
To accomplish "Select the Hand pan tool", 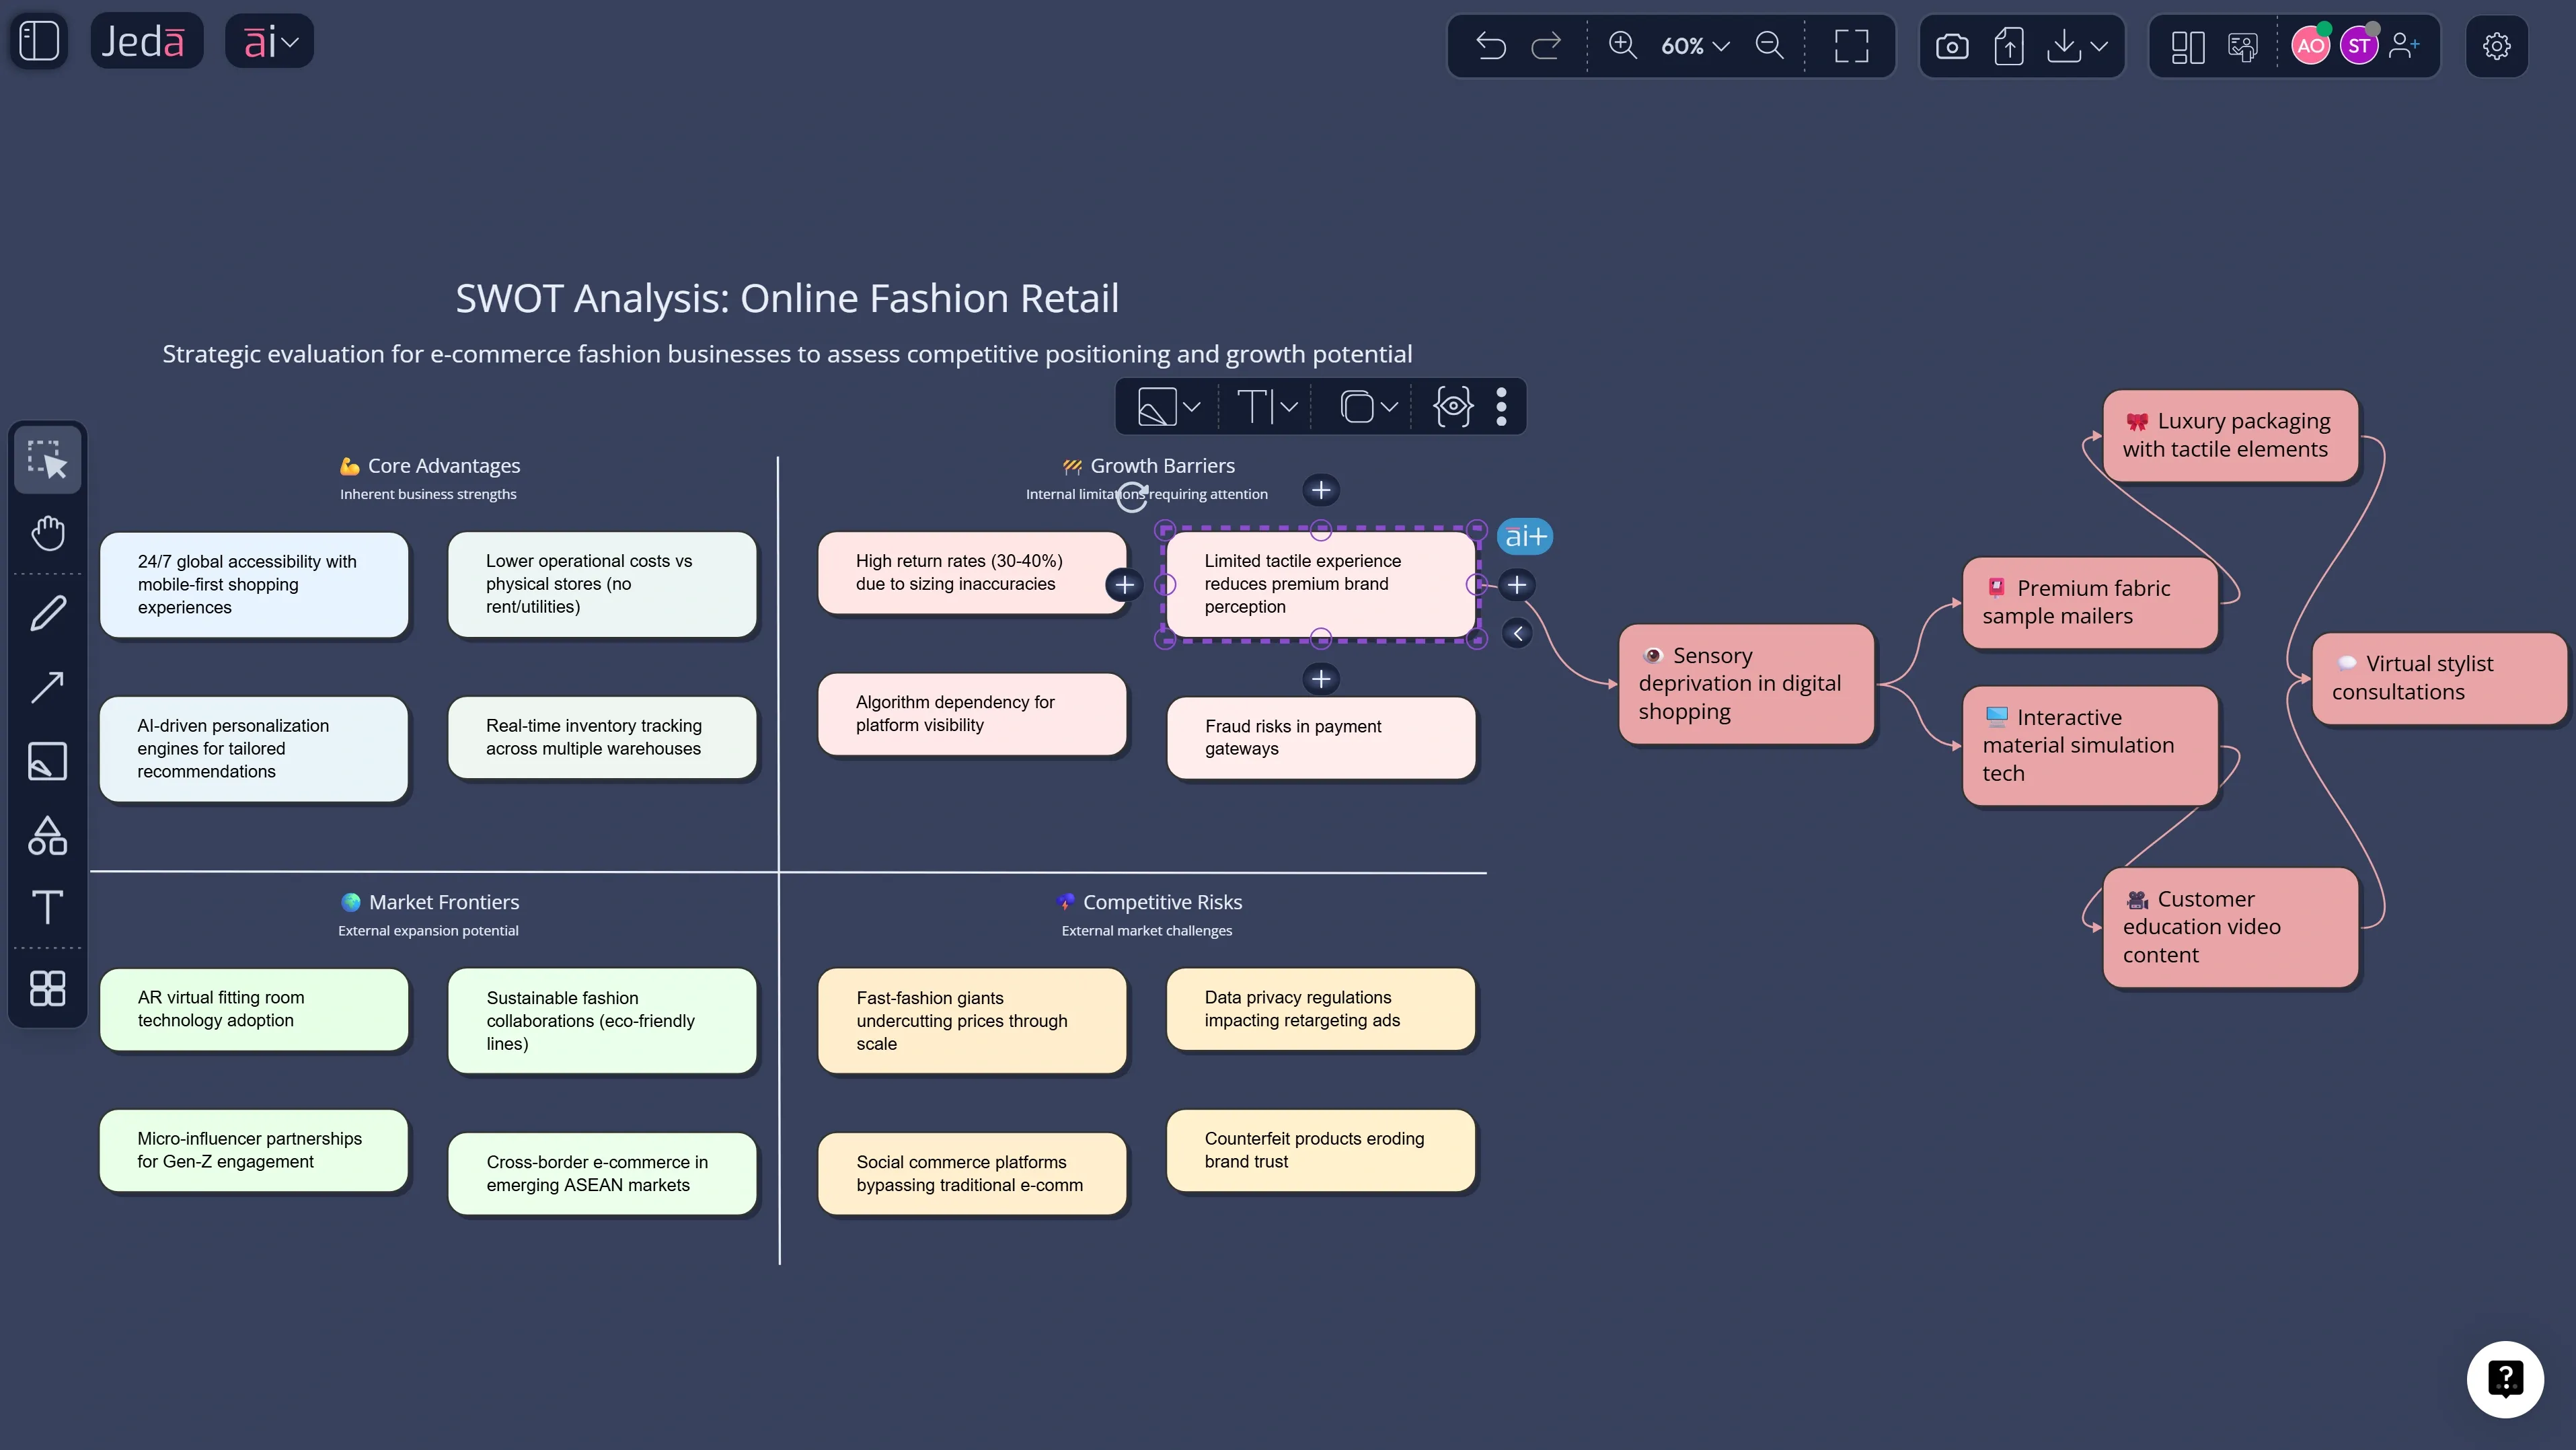I will [47, 533].
